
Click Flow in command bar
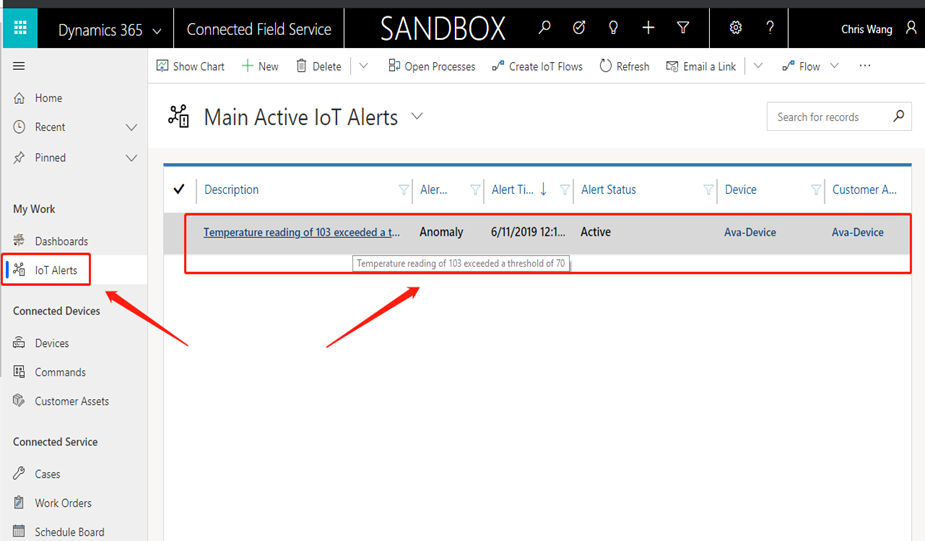tap(801, 66)
